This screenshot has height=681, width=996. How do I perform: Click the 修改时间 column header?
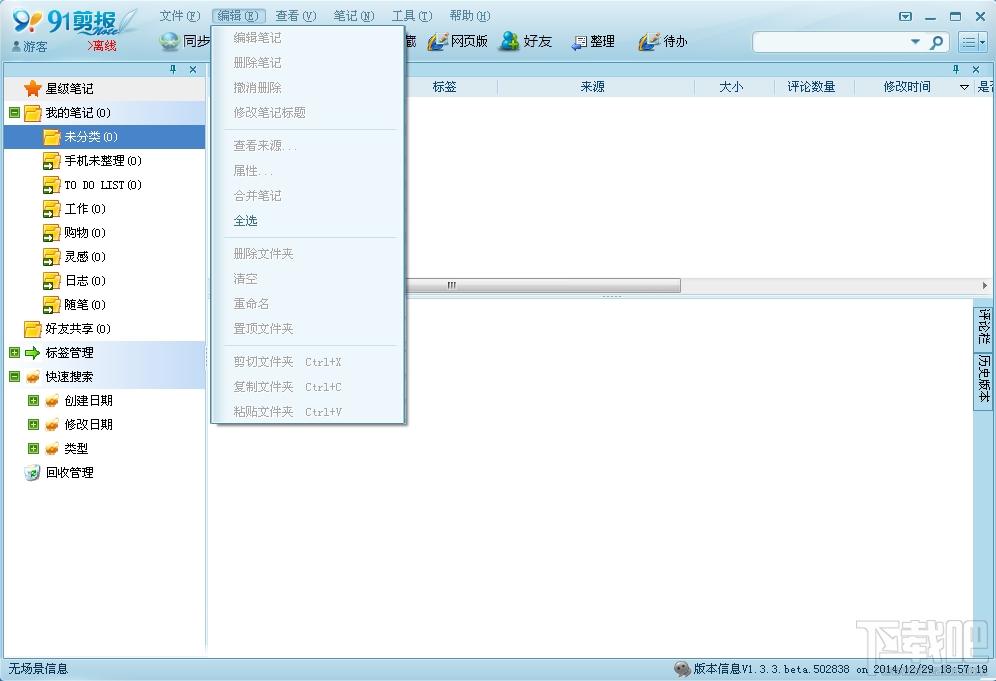pyautogui.click(x=906, y=87)
